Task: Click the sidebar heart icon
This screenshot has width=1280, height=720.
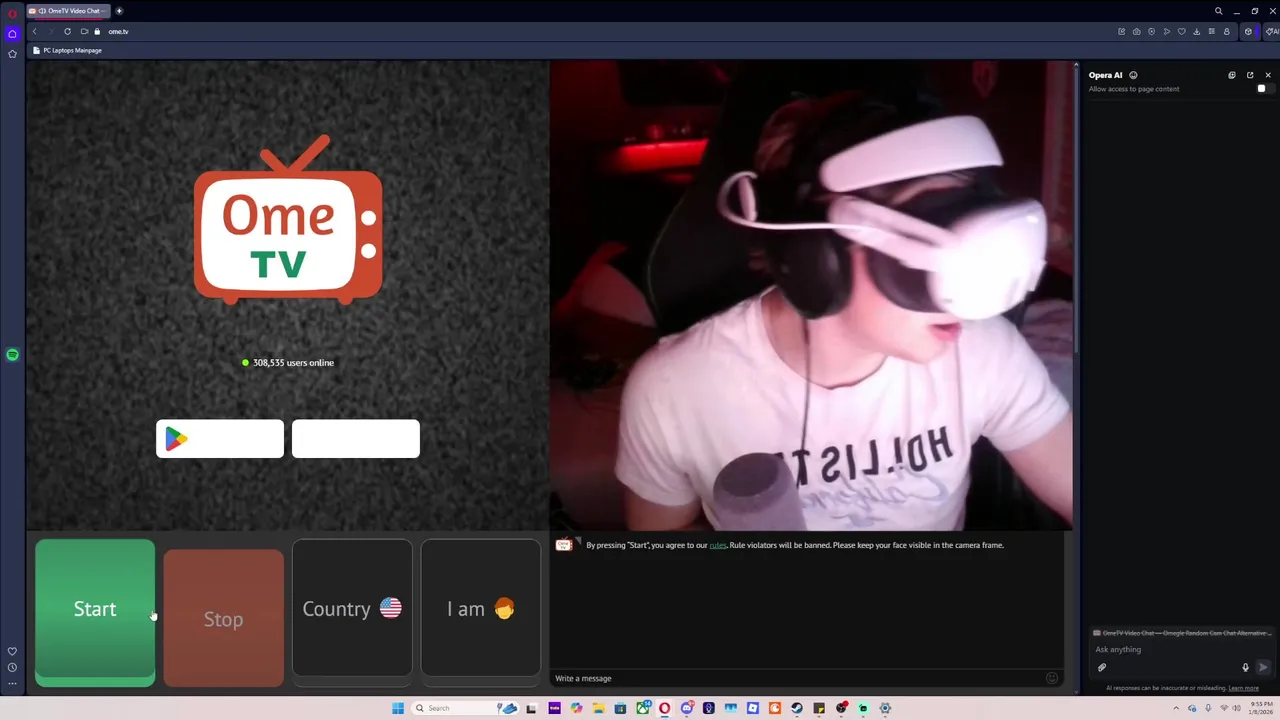Action: [12, 651]
